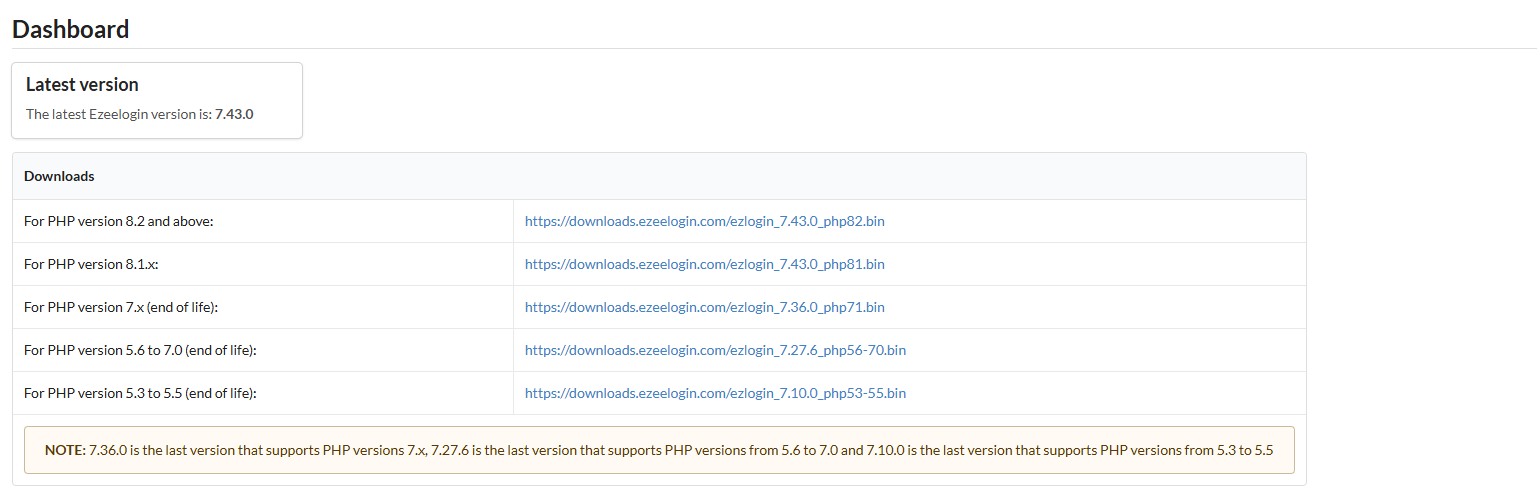Open the ezlogin_7.36.0_php71.bin link

click(704, 307)
